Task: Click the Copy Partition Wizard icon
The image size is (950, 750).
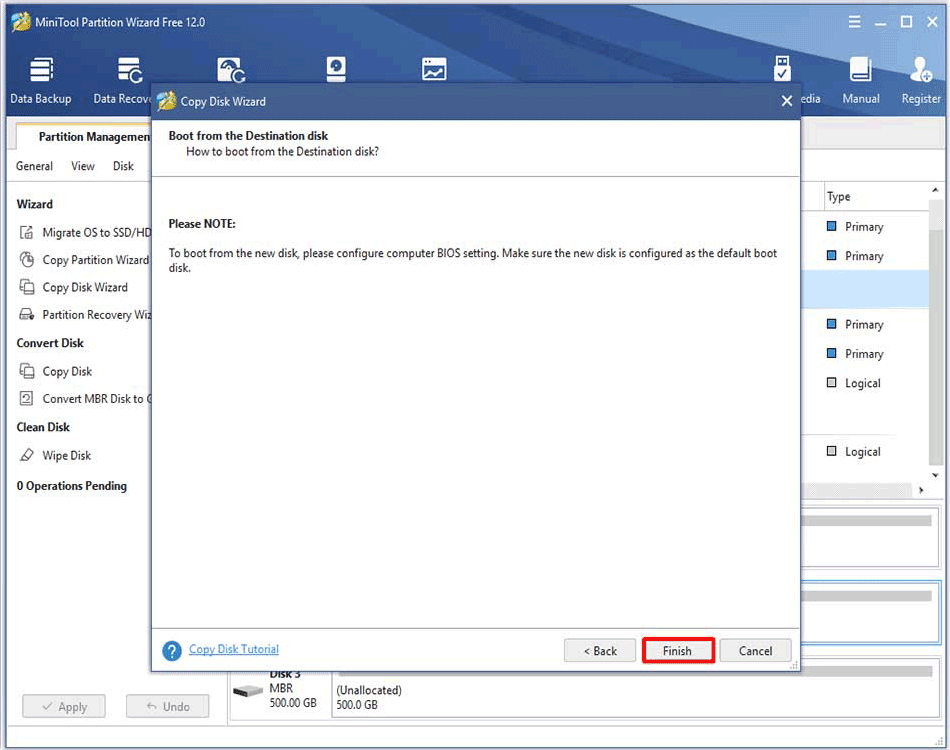Action: [x=27, y=260]
